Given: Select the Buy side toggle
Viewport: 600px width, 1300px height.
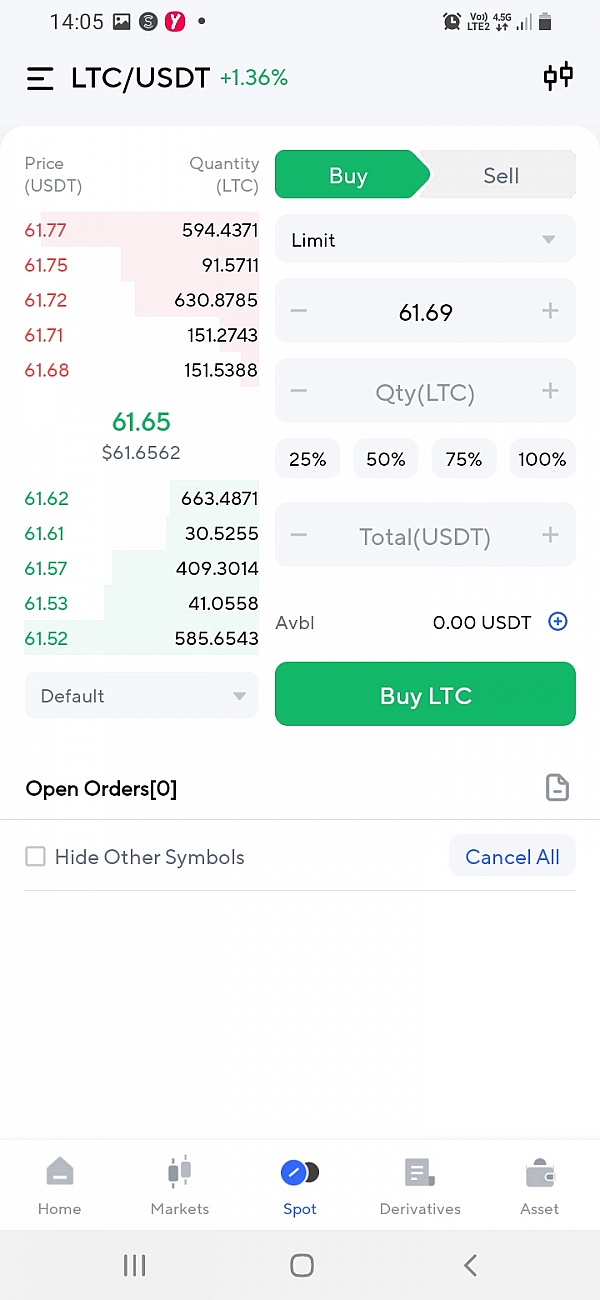Looking at the screenshot, I should [348, 176].
